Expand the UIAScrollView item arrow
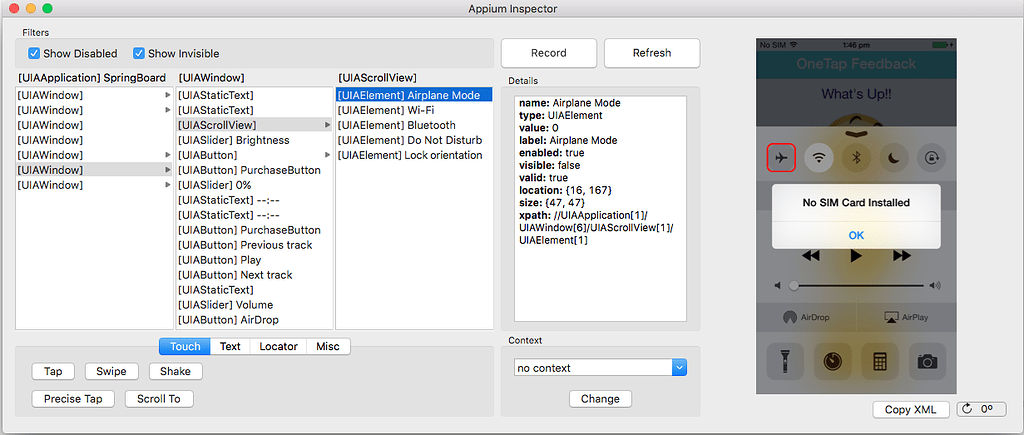This screenshot has width=1024, height=435. pos(328,125)
